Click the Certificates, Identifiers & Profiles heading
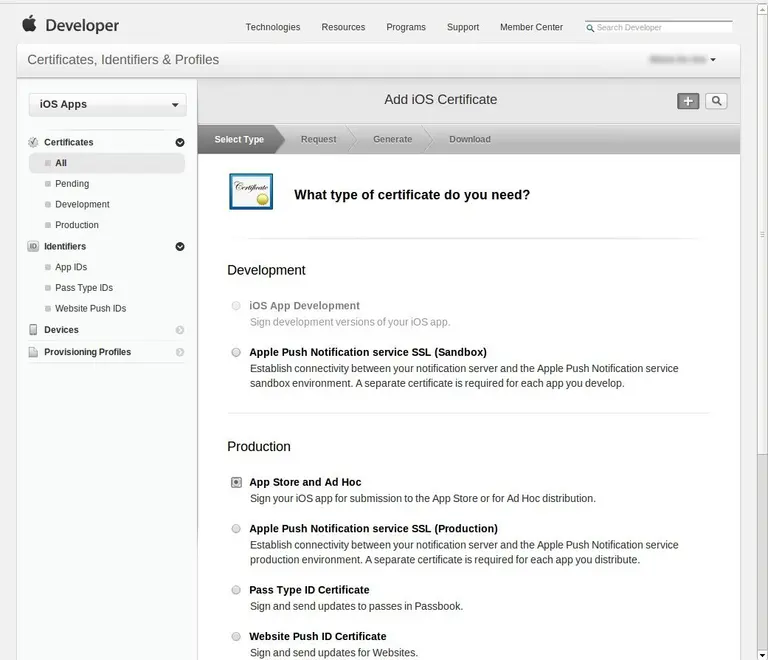Image resolution: width=768 pixels, height=660 pixels. click(x=123, y=60)
